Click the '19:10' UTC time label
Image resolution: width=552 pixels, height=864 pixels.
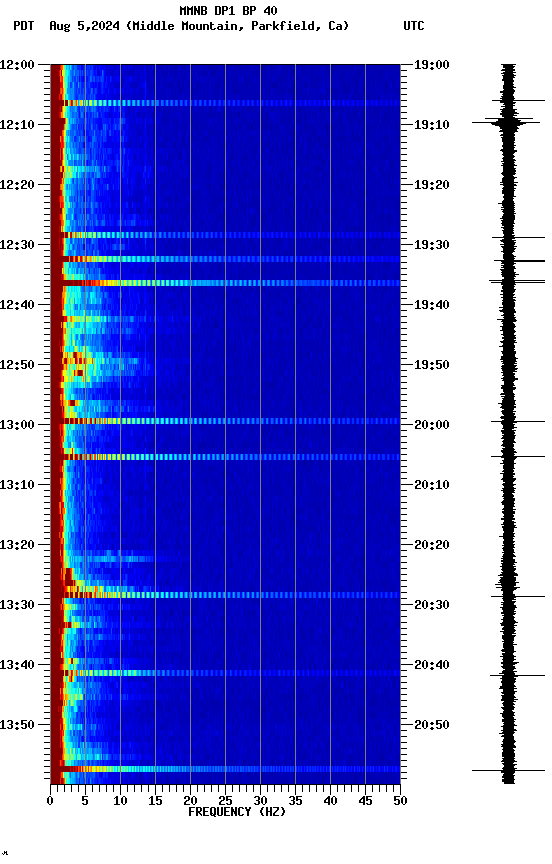pyautogui.click(x=432, y=125)
